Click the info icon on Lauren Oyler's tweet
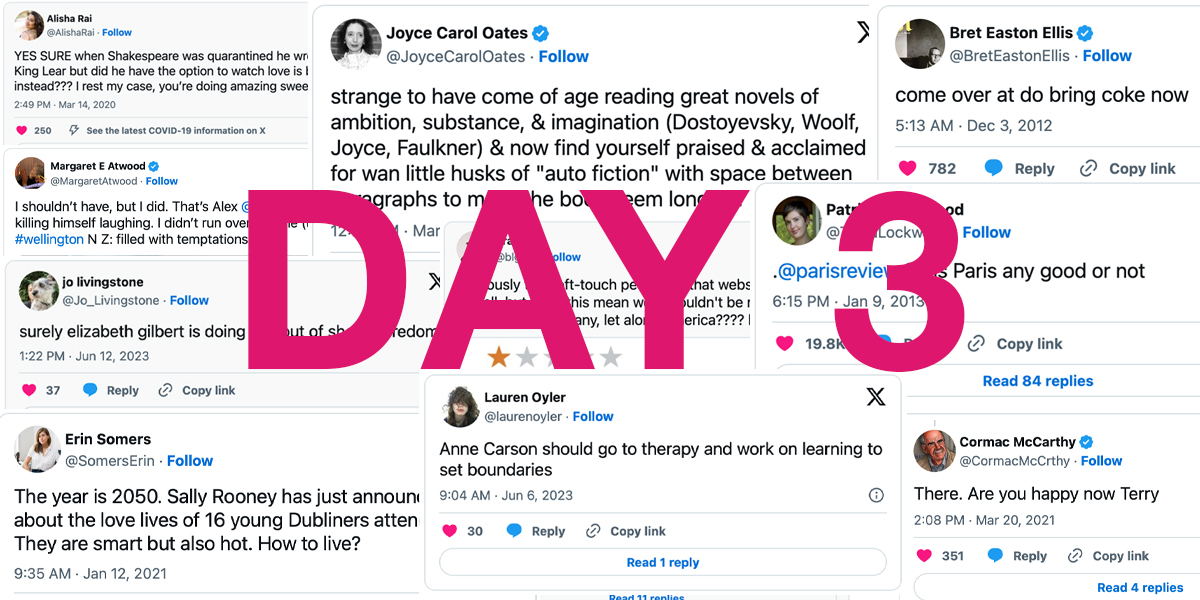 (876, 495)
